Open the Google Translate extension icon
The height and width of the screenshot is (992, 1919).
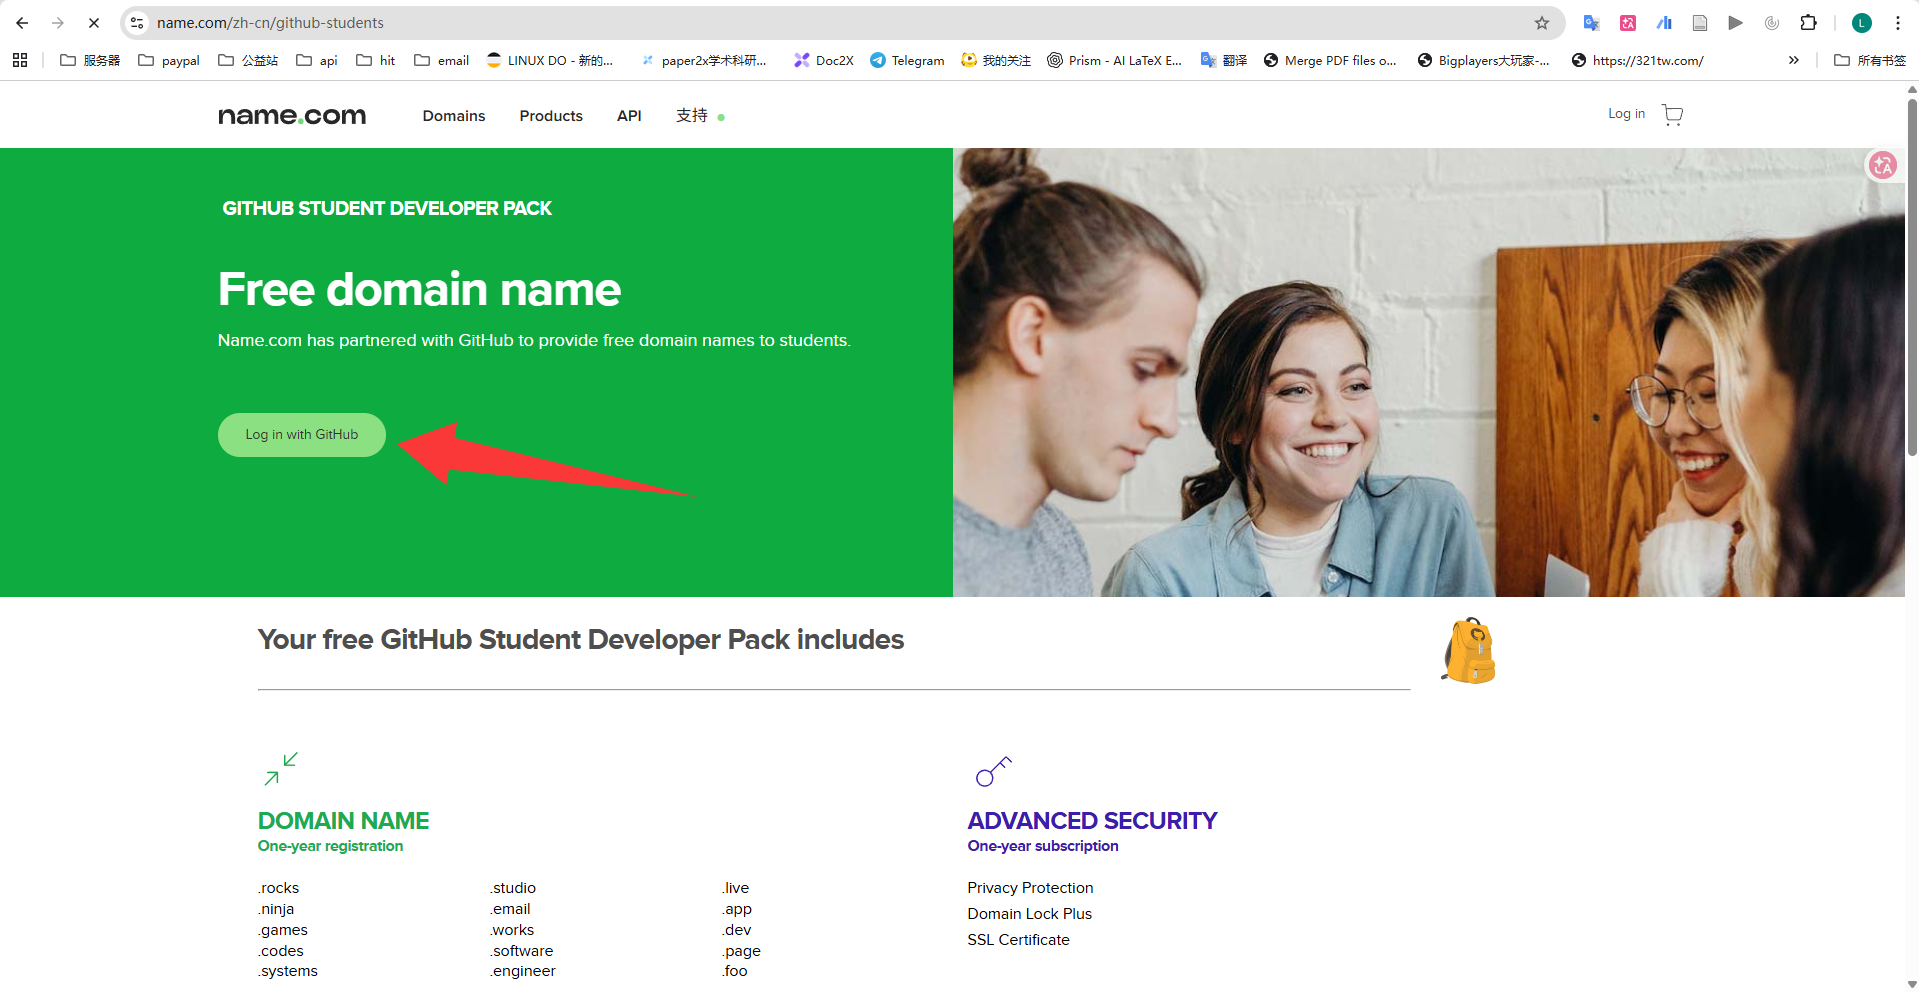click(x=1591, y=23)
